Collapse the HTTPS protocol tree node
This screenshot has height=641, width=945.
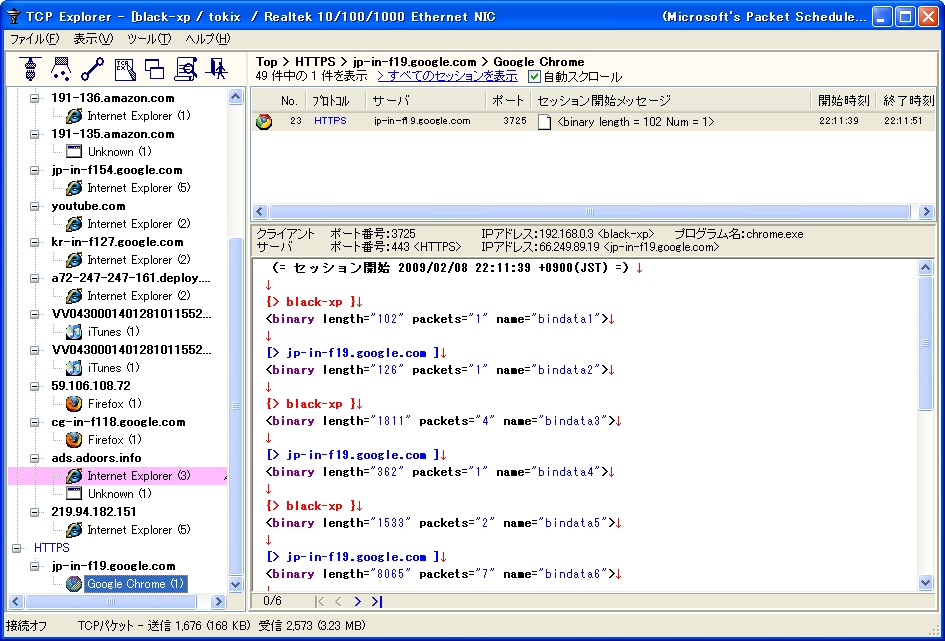17,548
